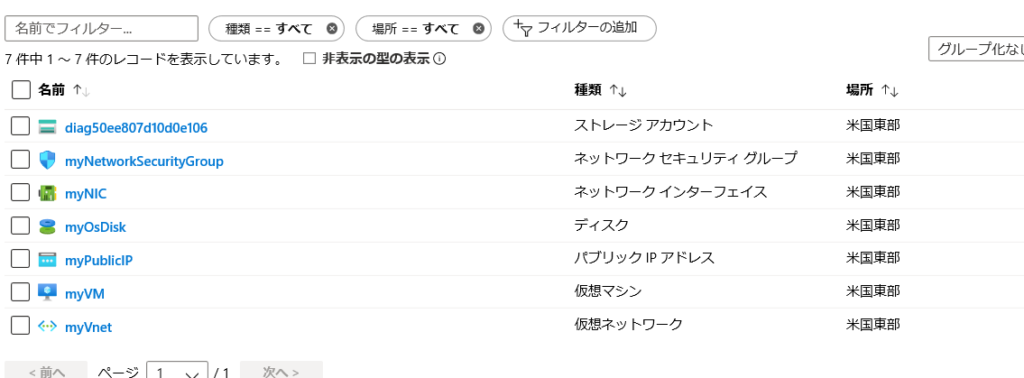Click the shield icon for myNetworkSecurityGroup
Screen dimensions: 1024x378
click(x=48, y=160)
